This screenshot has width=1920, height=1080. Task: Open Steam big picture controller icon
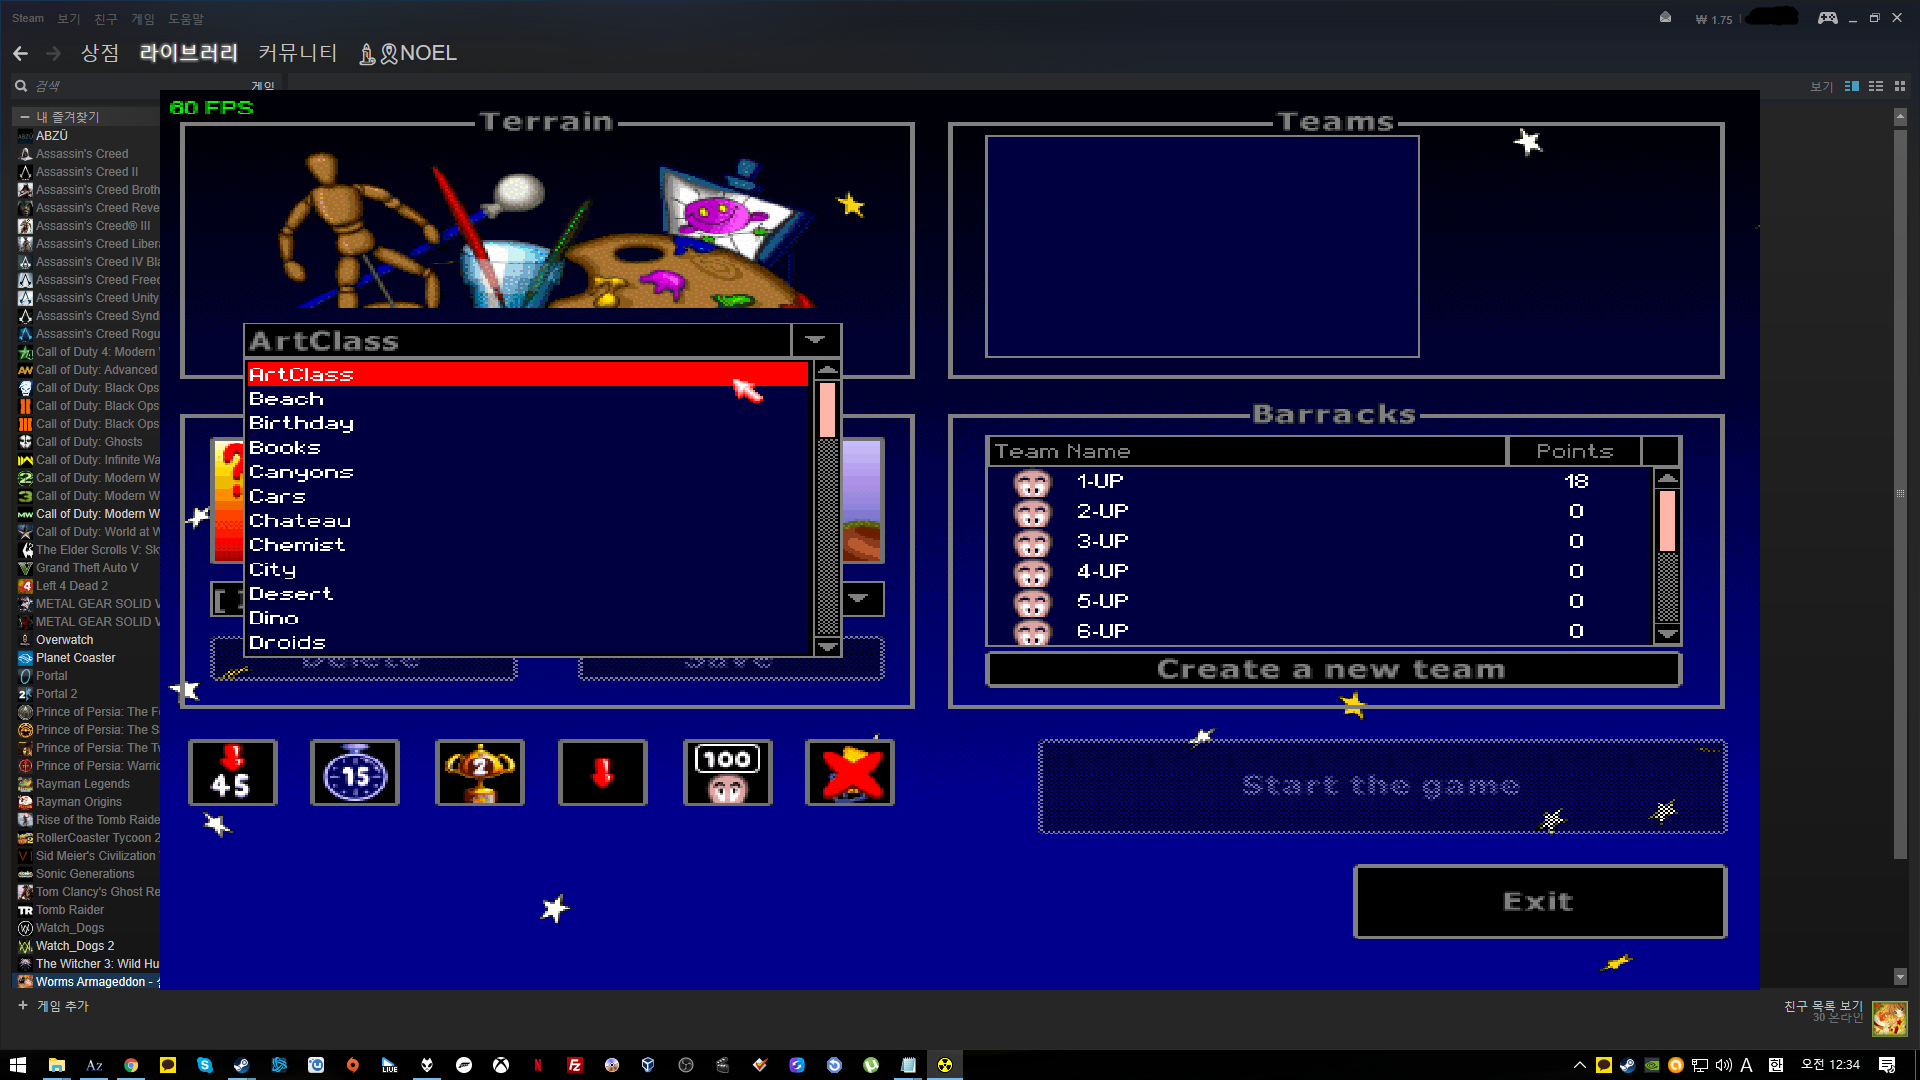tap(1827, 18)
